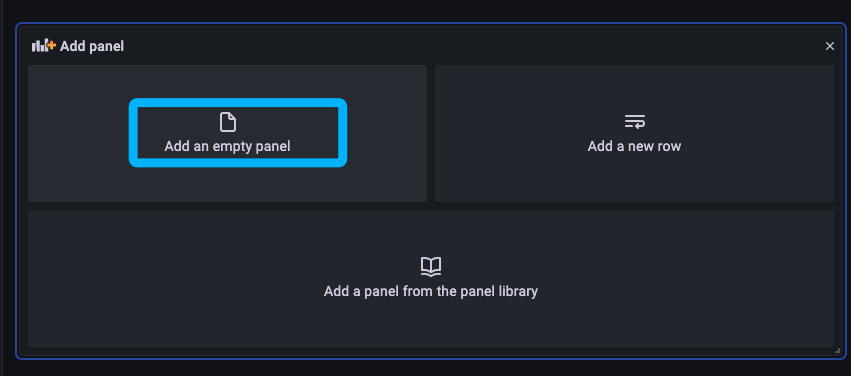This screenshot has height=376, width=851.
Task: Close the Add panel widget with X
Action: [829, 46]
